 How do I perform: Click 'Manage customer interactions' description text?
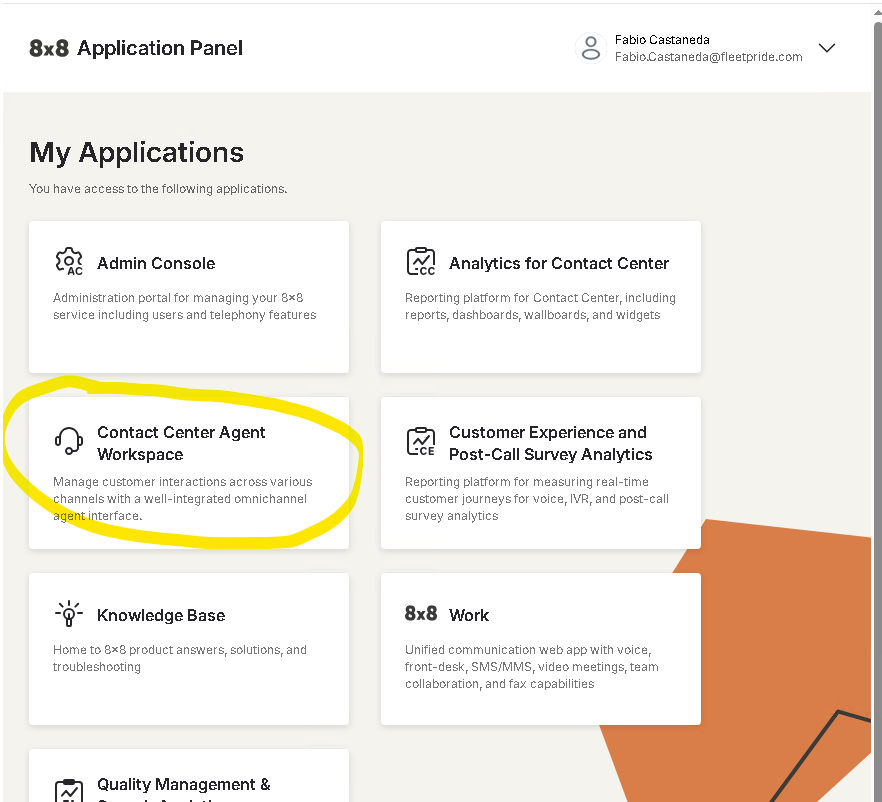pyautogui.click(x=182, y=499)
